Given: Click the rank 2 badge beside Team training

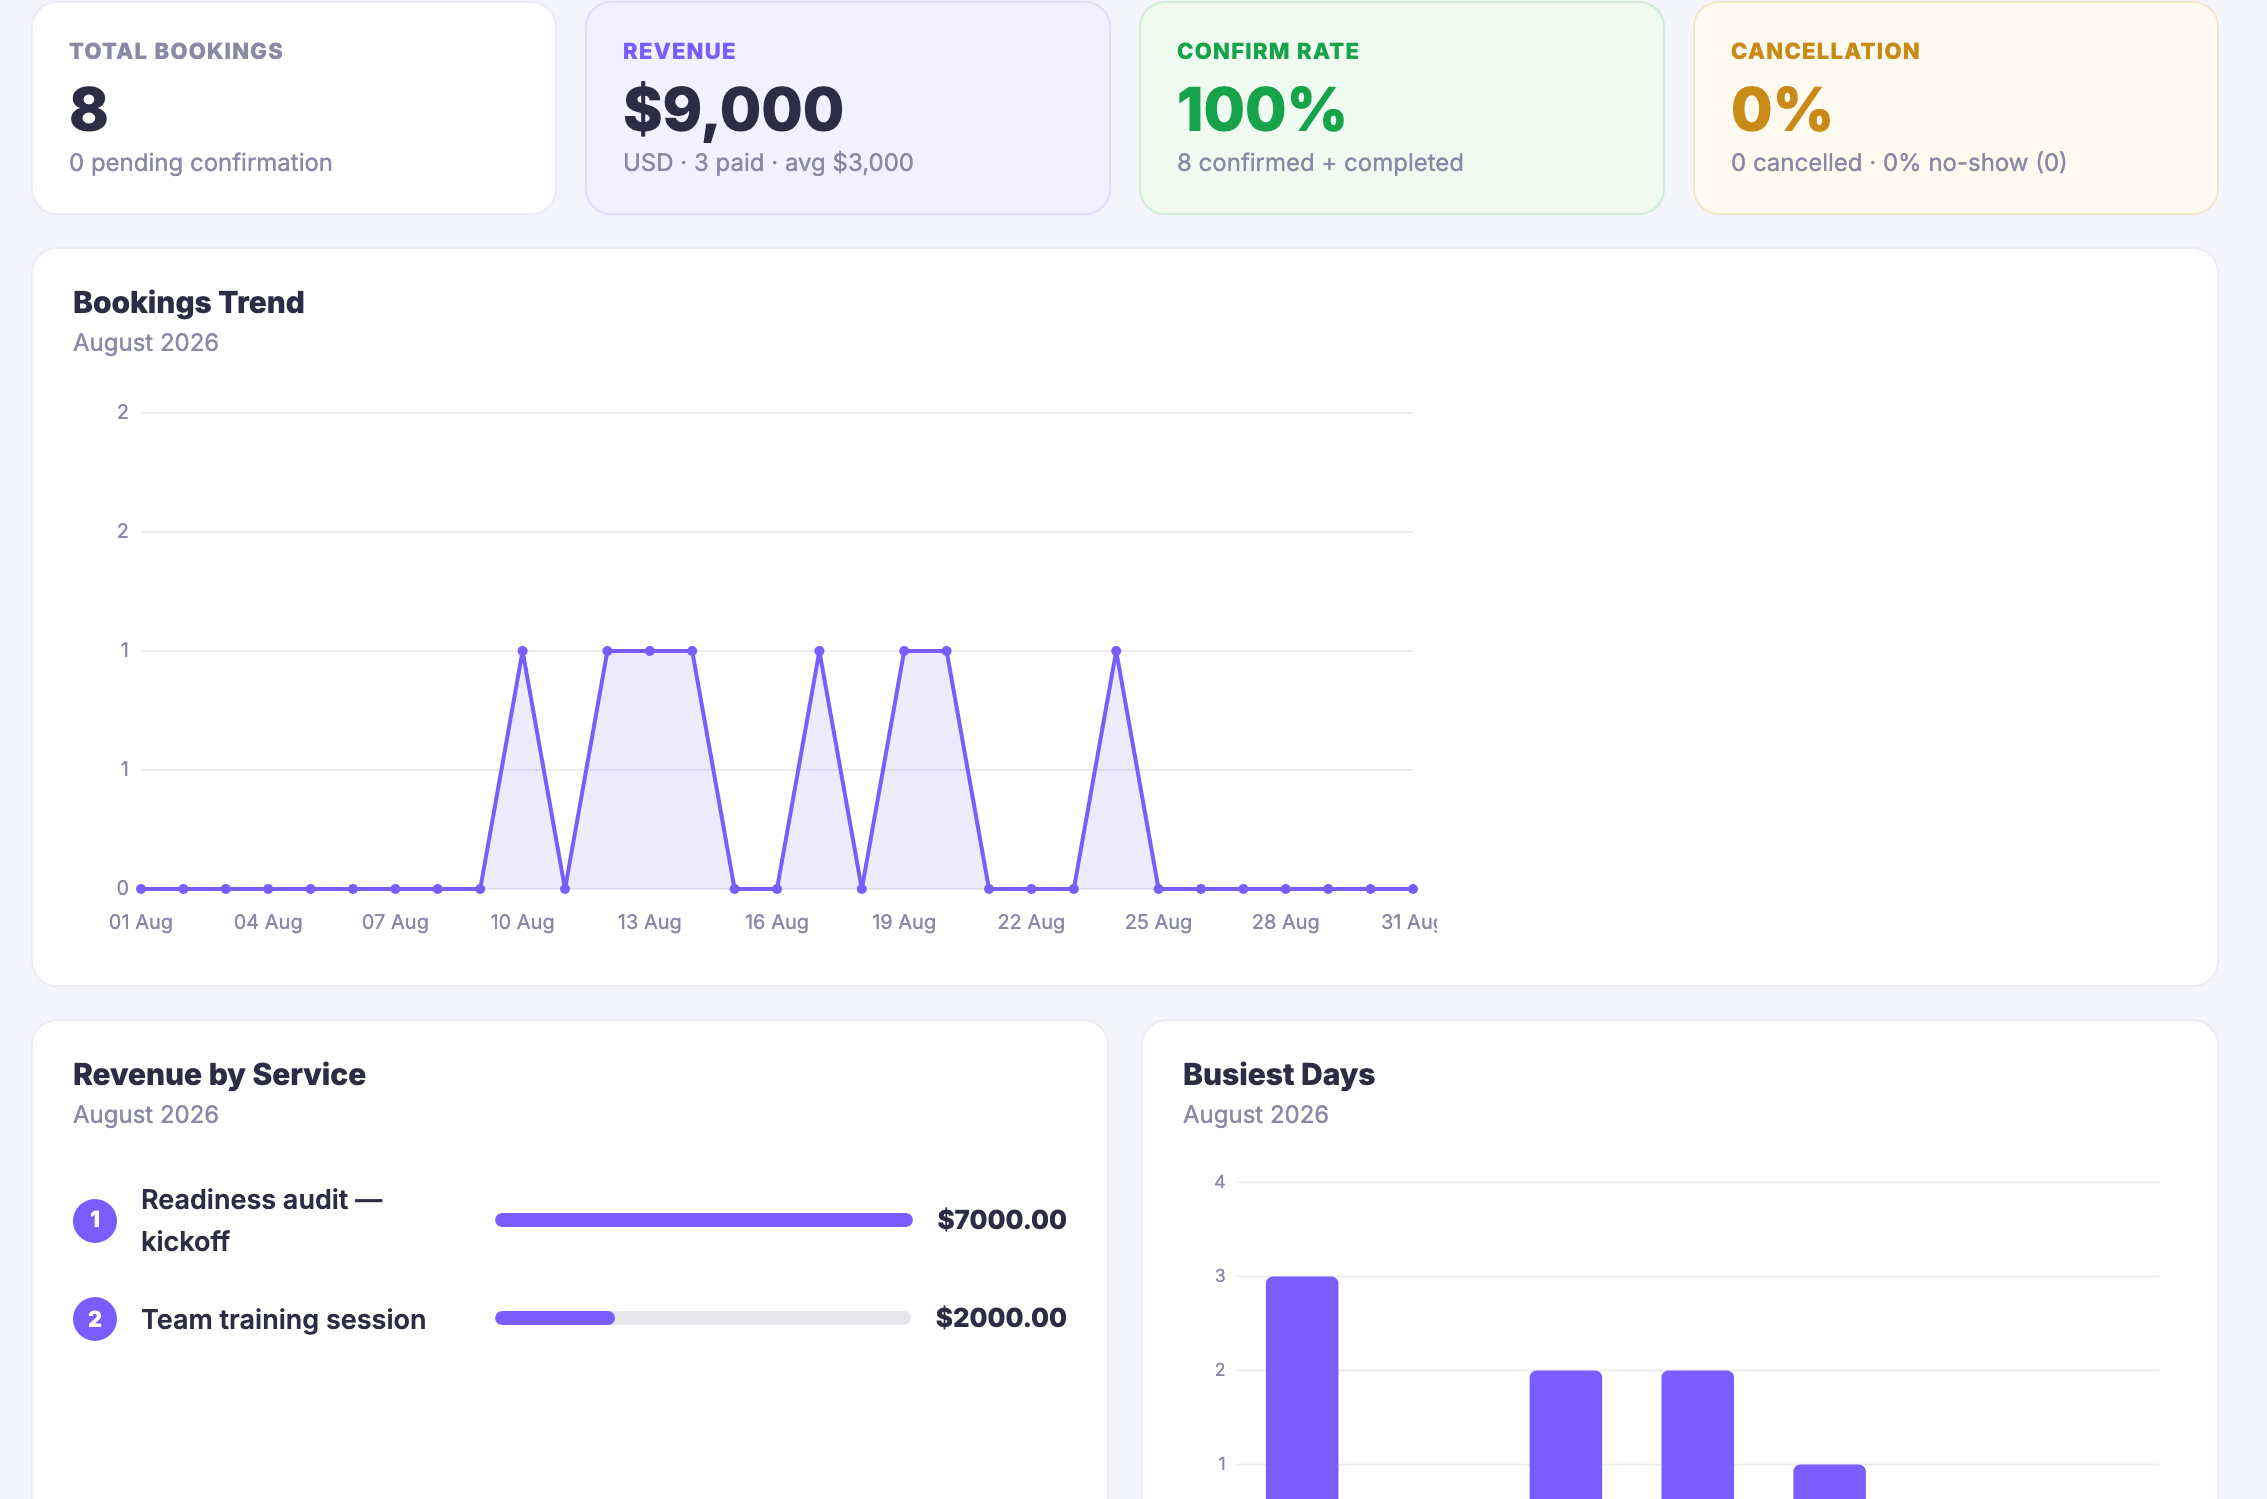Looking at the screenshot, I should pos(95,1319).
